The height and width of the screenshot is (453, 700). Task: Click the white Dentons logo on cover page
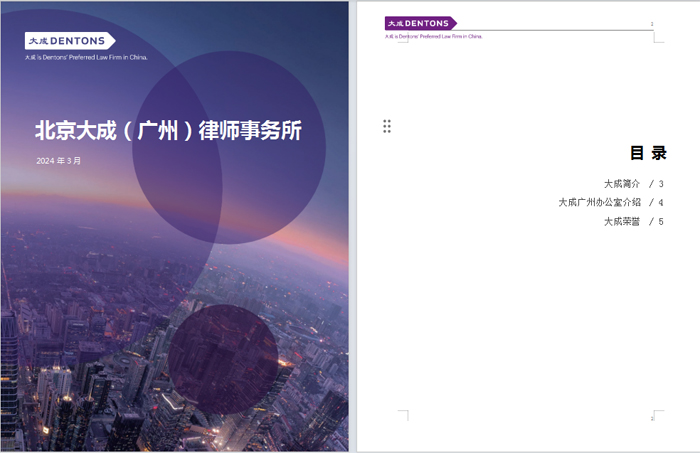click(70, 41)
